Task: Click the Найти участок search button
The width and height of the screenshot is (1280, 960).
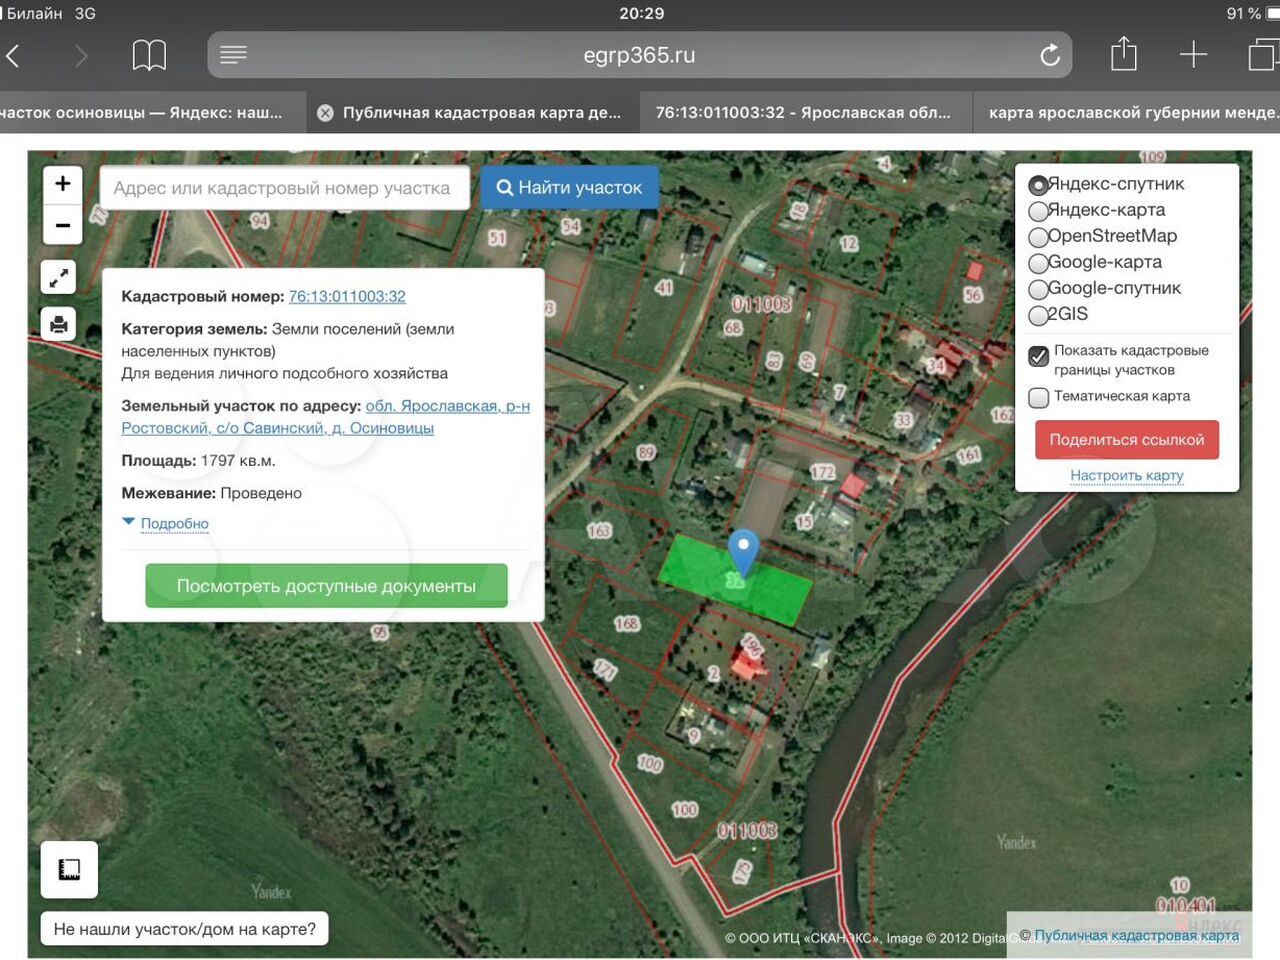Action: click(x=569, y=187)
